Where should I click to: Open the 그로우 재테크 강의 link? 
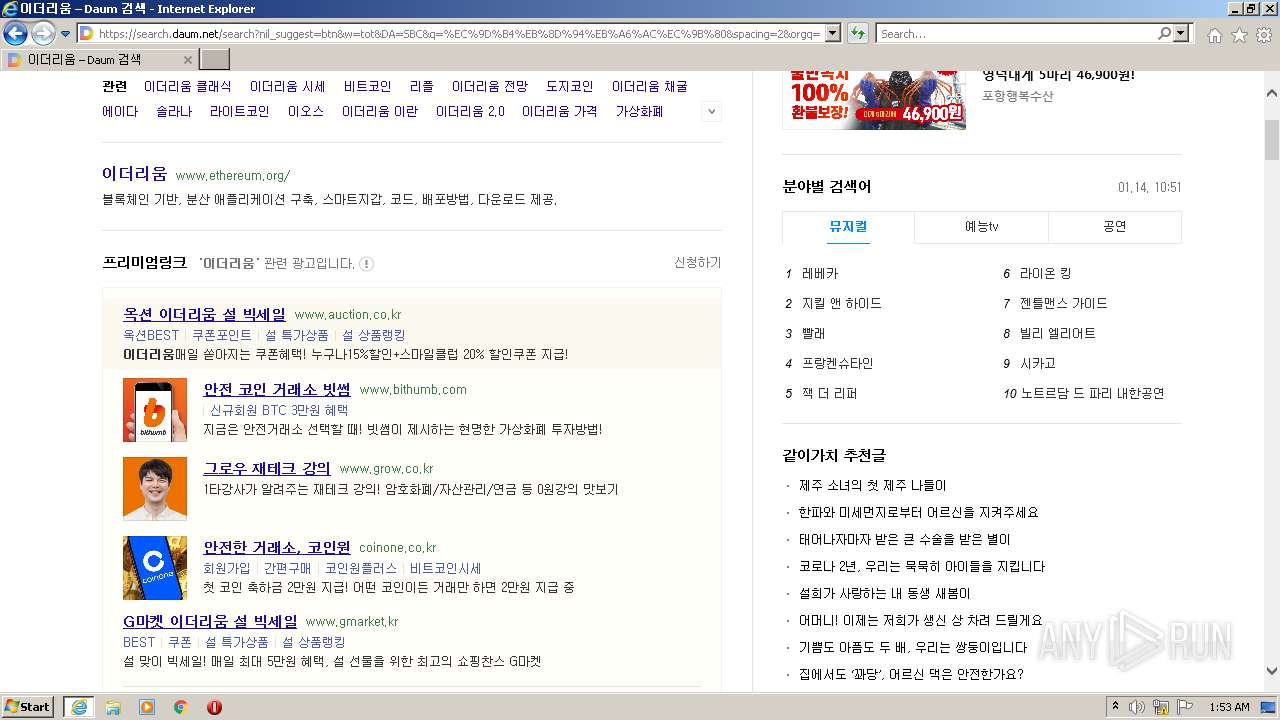[x=267, y=468]
